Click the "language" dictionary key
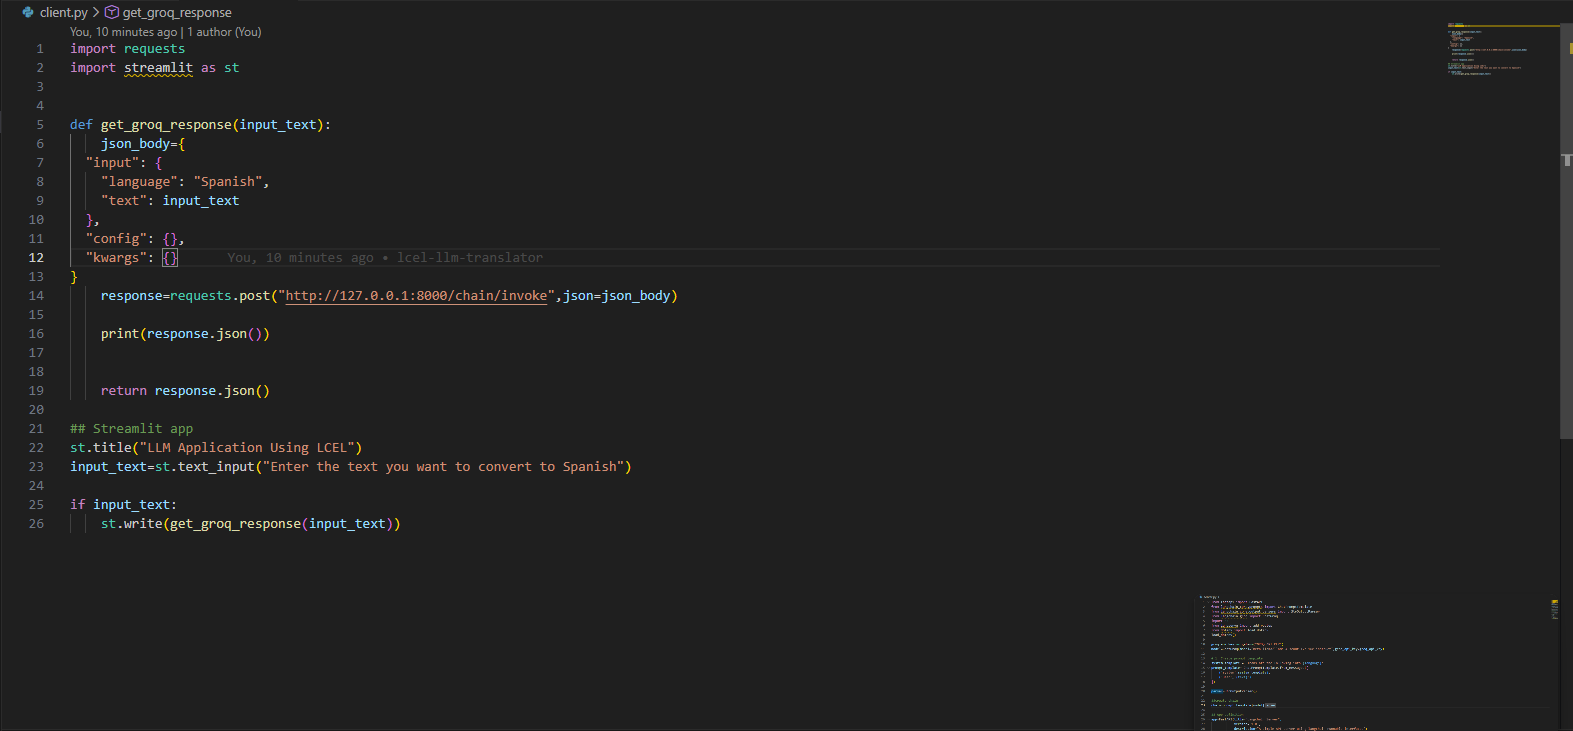This screenshot has height=731, width=1573. click(x=139, y=182)
